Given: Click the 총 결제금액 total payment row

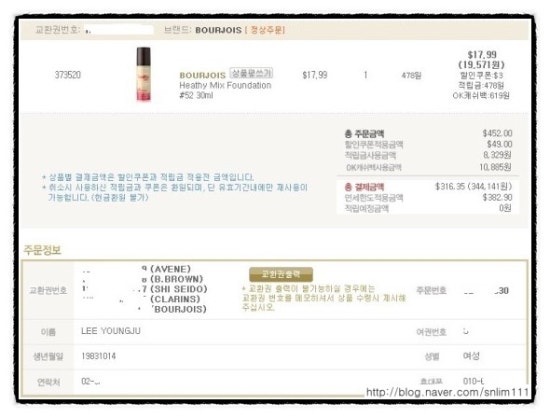Looking at the screenshot, I should [428, 187].
